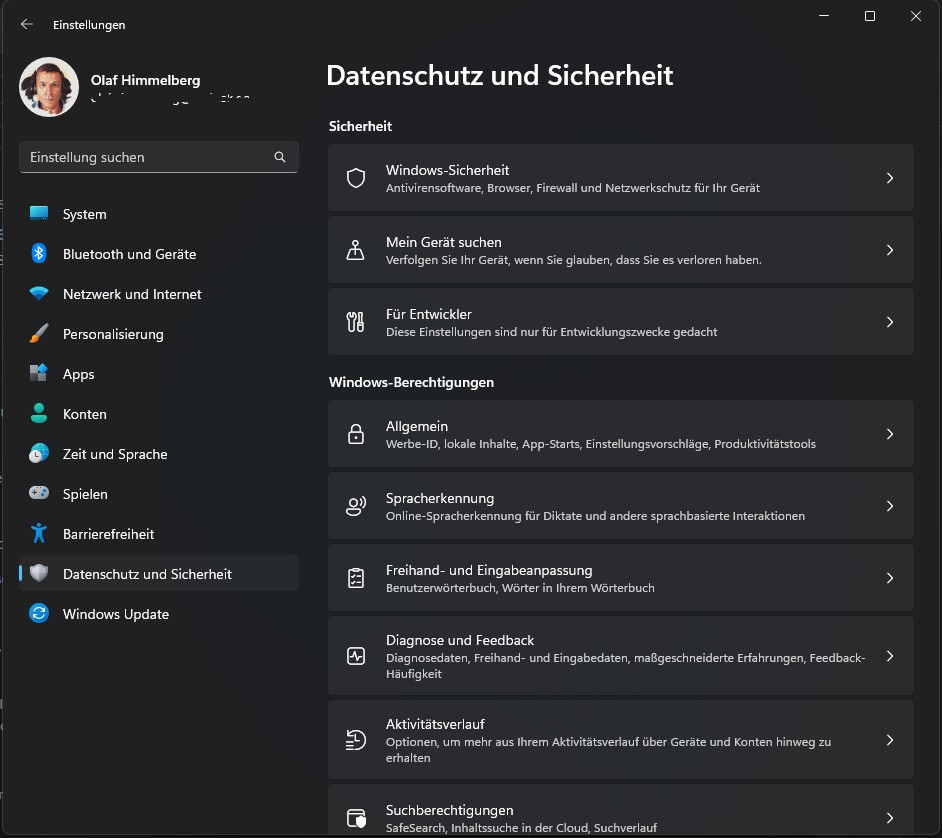Click the Windows-Sicherheit shield icon
Image resolution: width=942 pixels, height=838 pixels.
tap(356, 178)
